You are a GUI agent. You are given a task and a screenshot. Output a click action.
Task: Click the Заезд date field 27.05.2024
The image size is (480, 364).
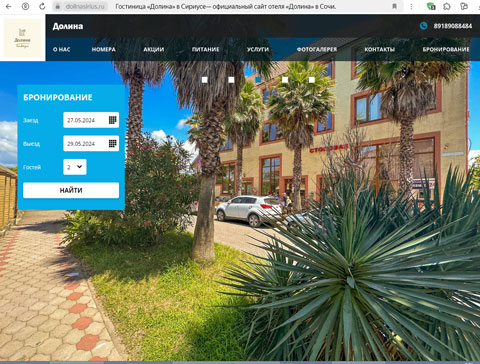click(91, 120)
